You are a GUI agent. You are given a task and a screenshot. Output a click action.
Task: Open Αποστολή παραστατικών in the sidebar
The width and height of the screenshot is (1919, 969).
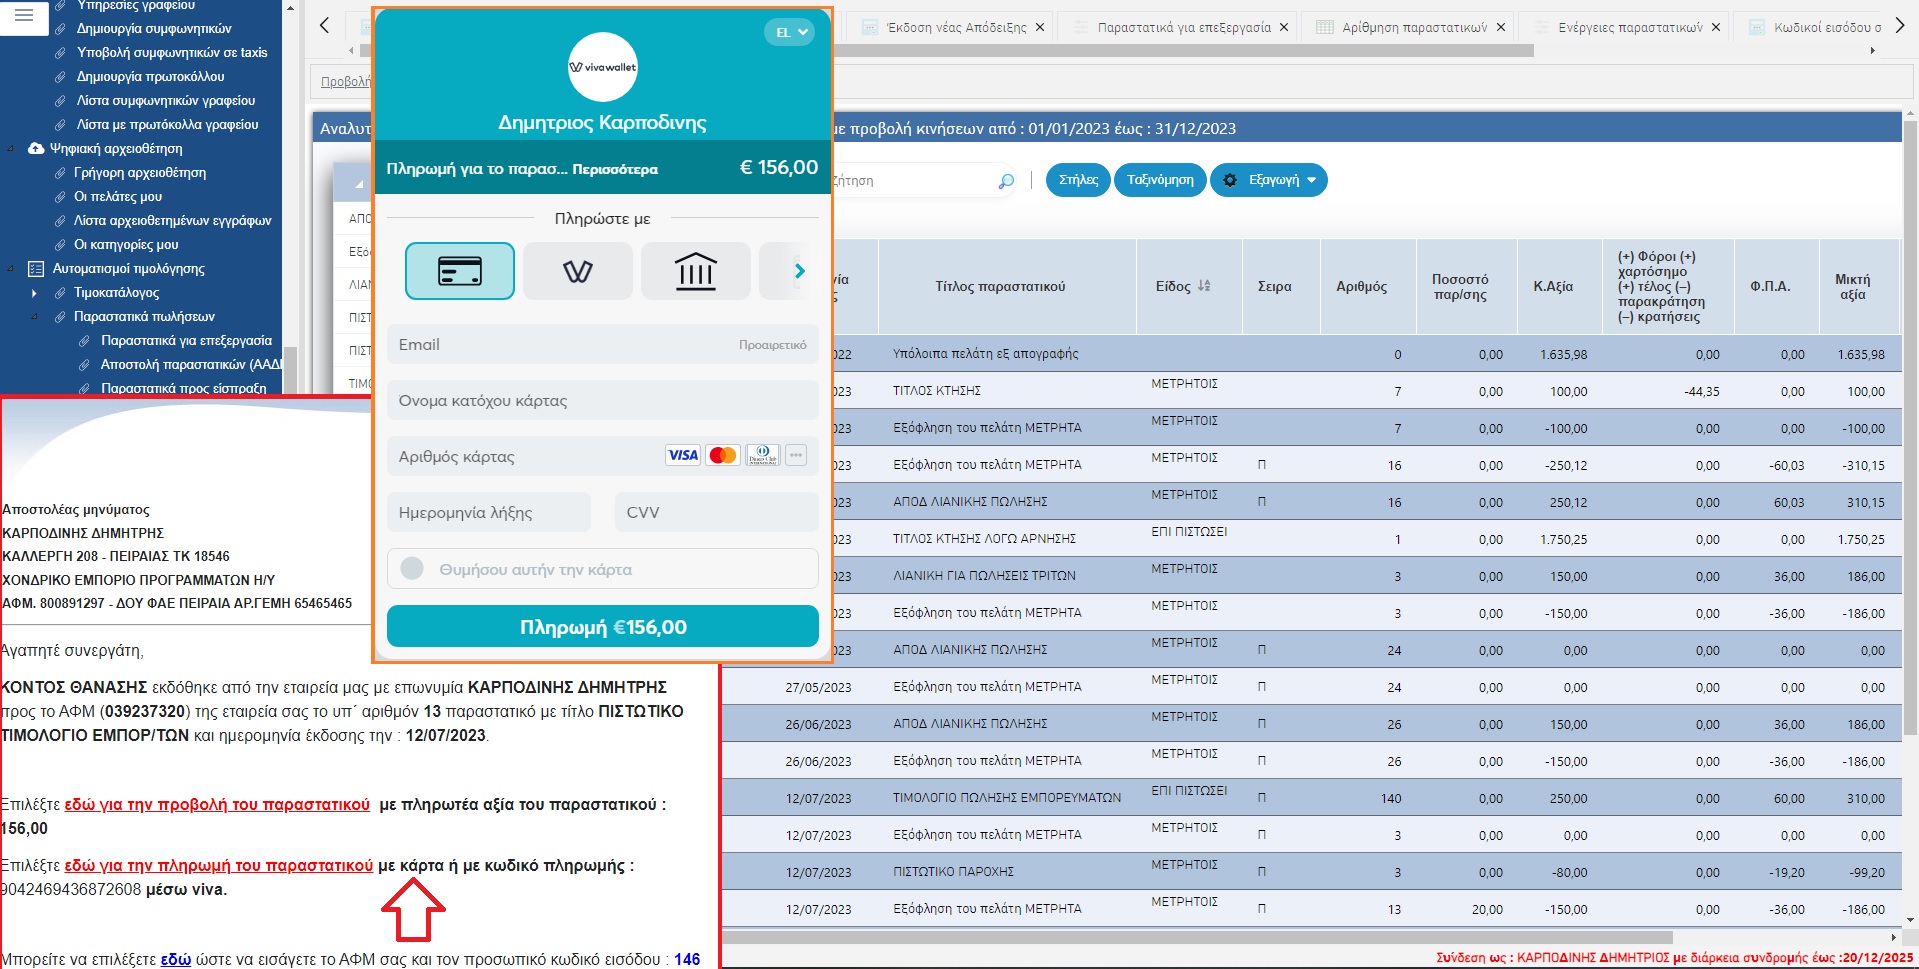click(x=191, y=364)
